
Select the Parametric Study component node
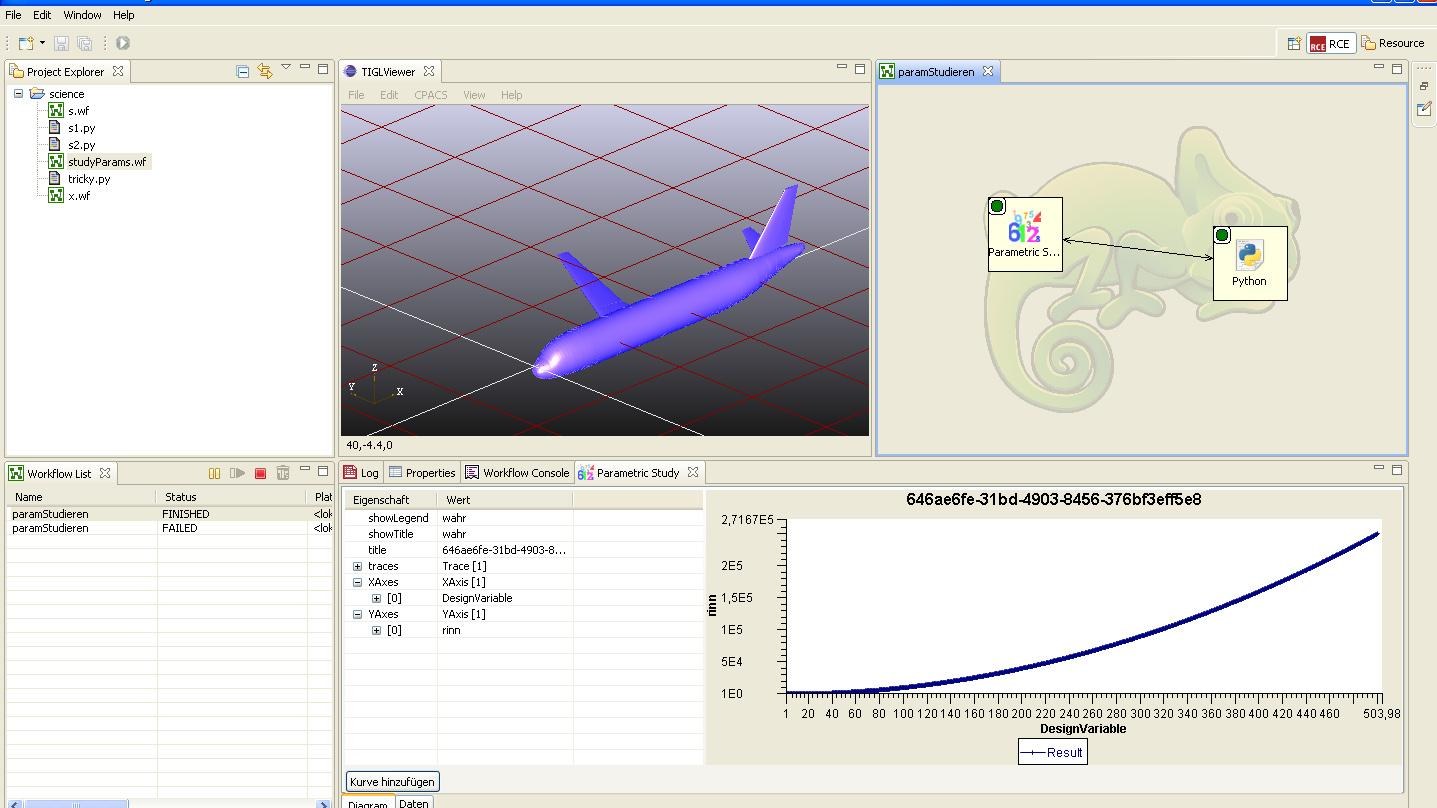[x=1024, y=235]
